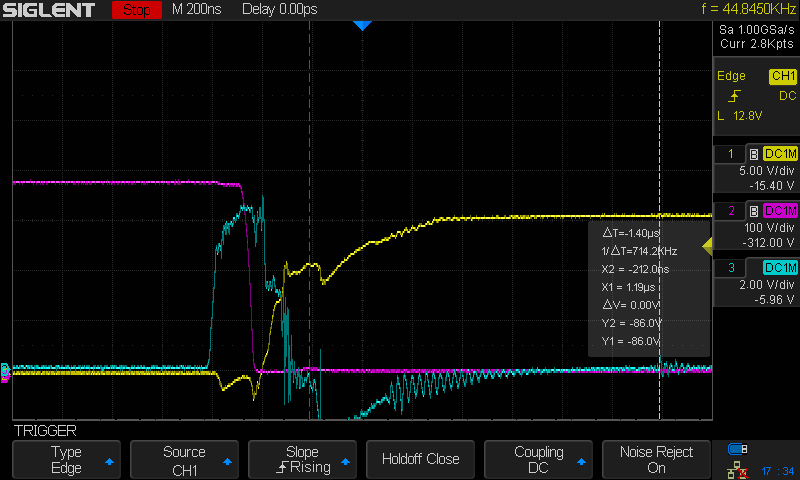Click the blue arrow on Source softkey
The height and width of the screenshot is (480, 800).
pyautogui.click(x=227, y=462)
